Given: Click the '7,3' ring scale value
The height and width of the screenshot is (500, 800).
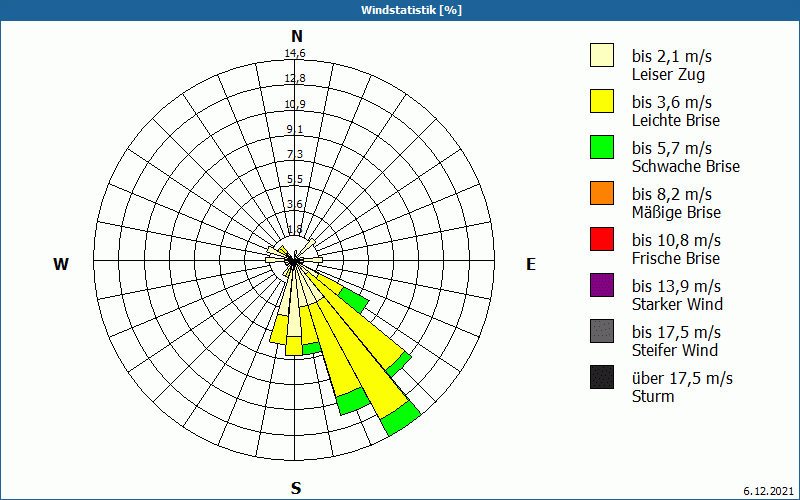Looking at the screenshot, I should [295, 154].
